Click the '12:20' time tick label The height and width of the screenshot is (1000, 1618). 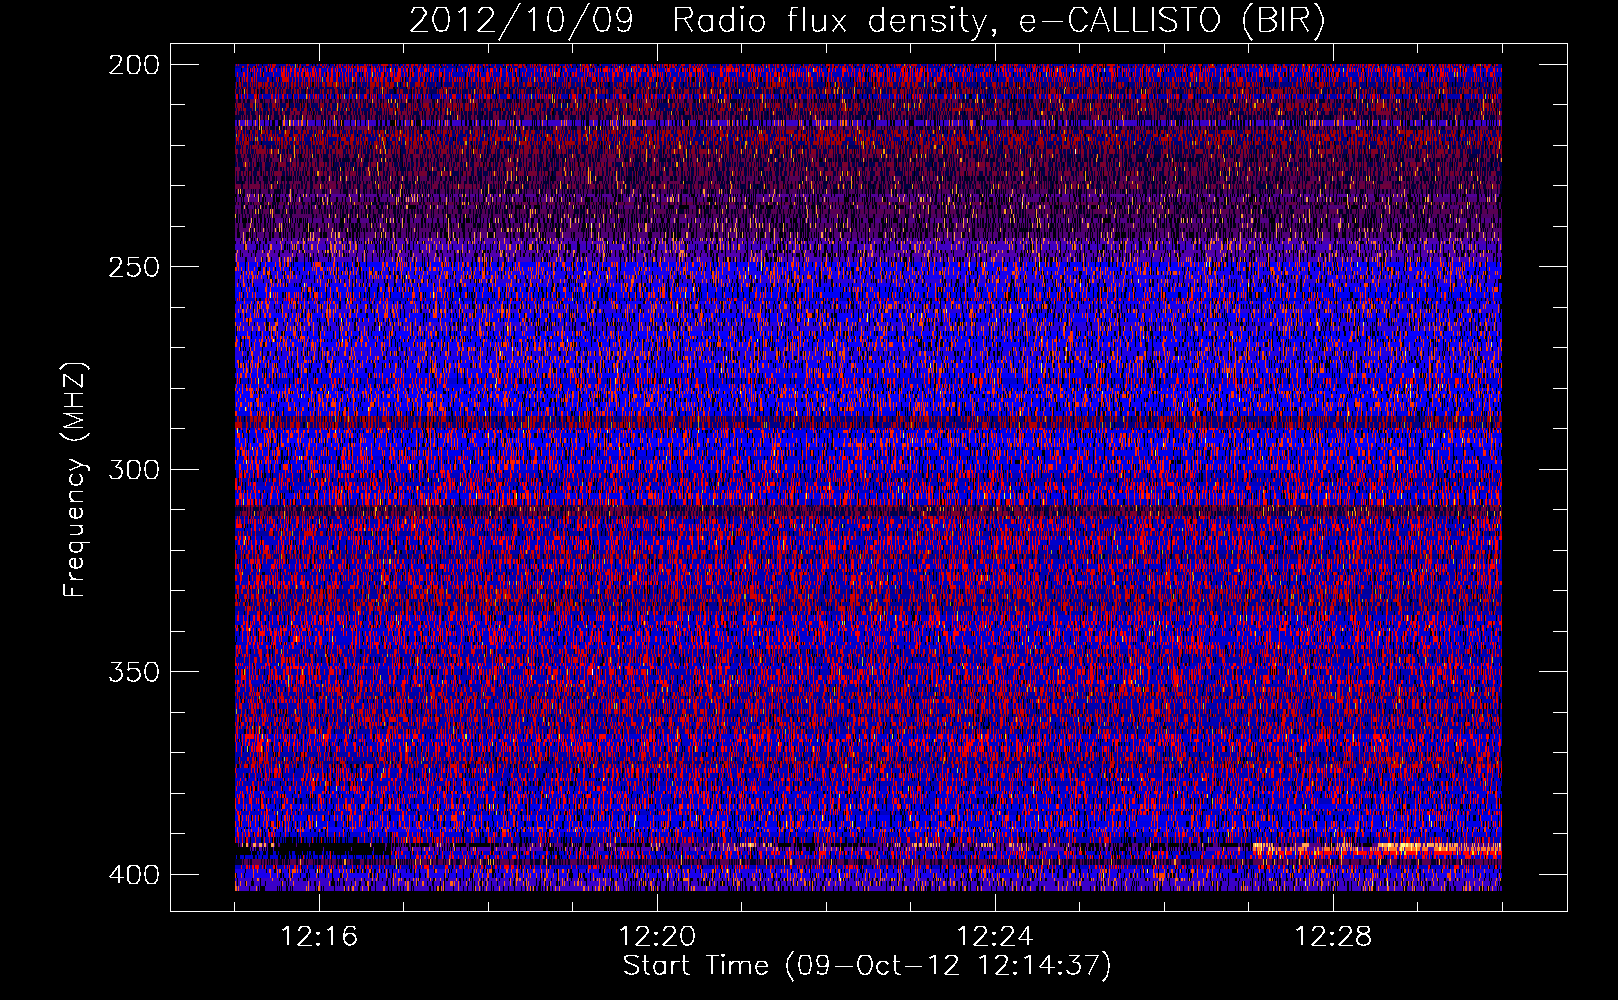tap(657, 937)
